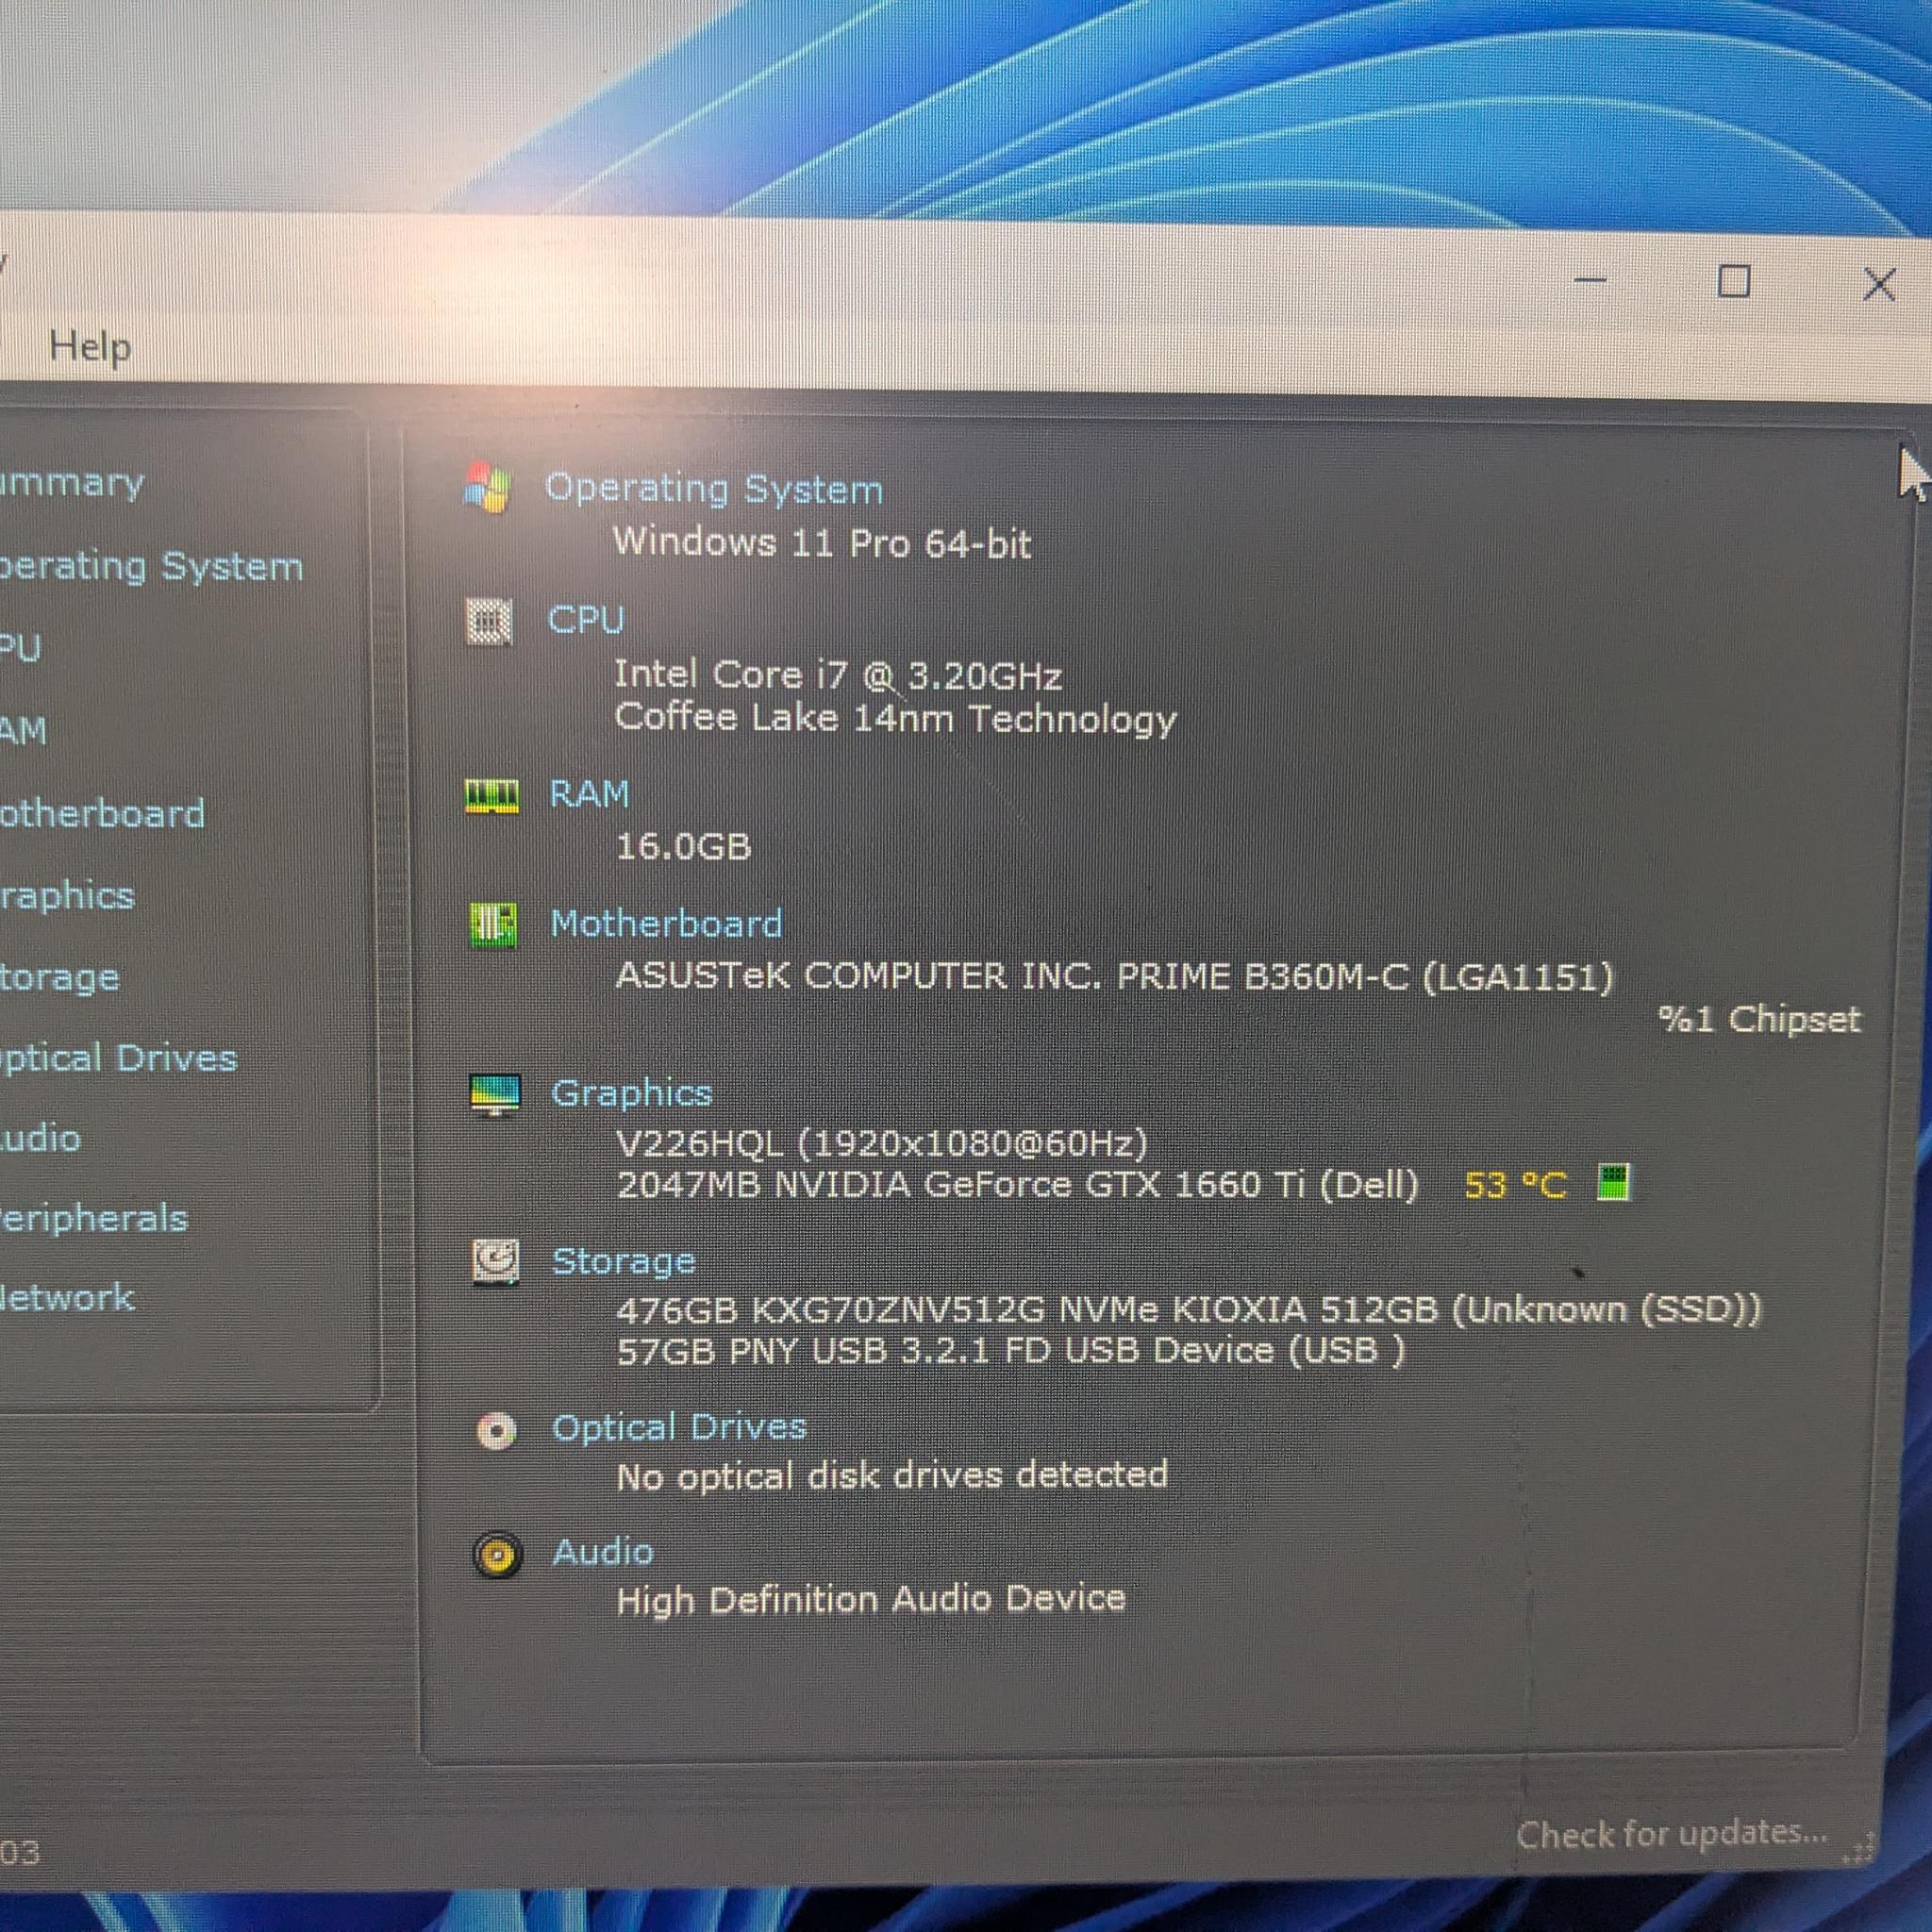Click the V226HQL monitor entry
Image resolution: width=1932 pixels, height=1932 pixels.
coord(882,1142)
